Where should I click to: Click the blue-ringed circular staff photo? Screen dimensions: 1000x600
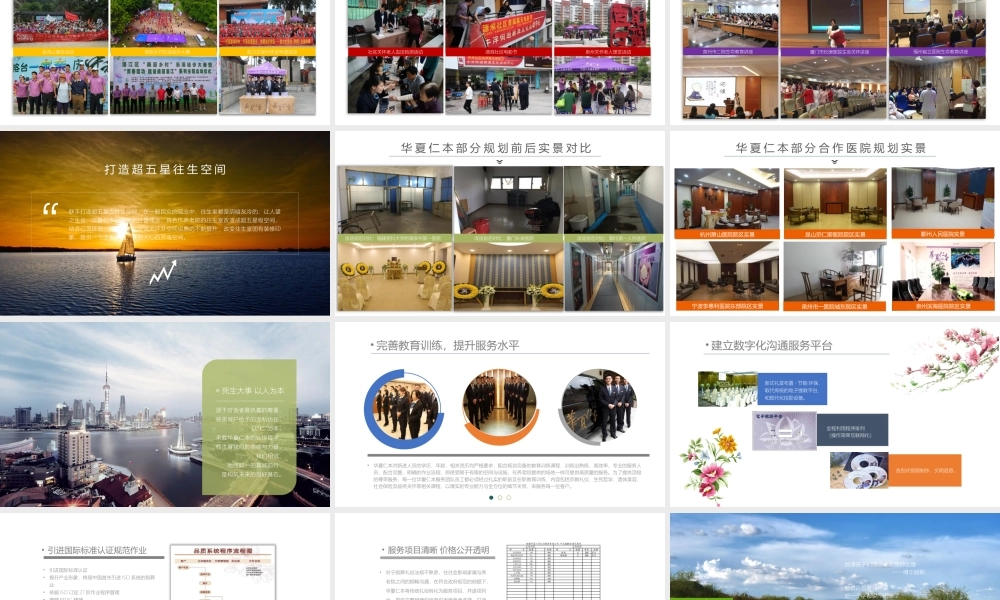[404, 409]
